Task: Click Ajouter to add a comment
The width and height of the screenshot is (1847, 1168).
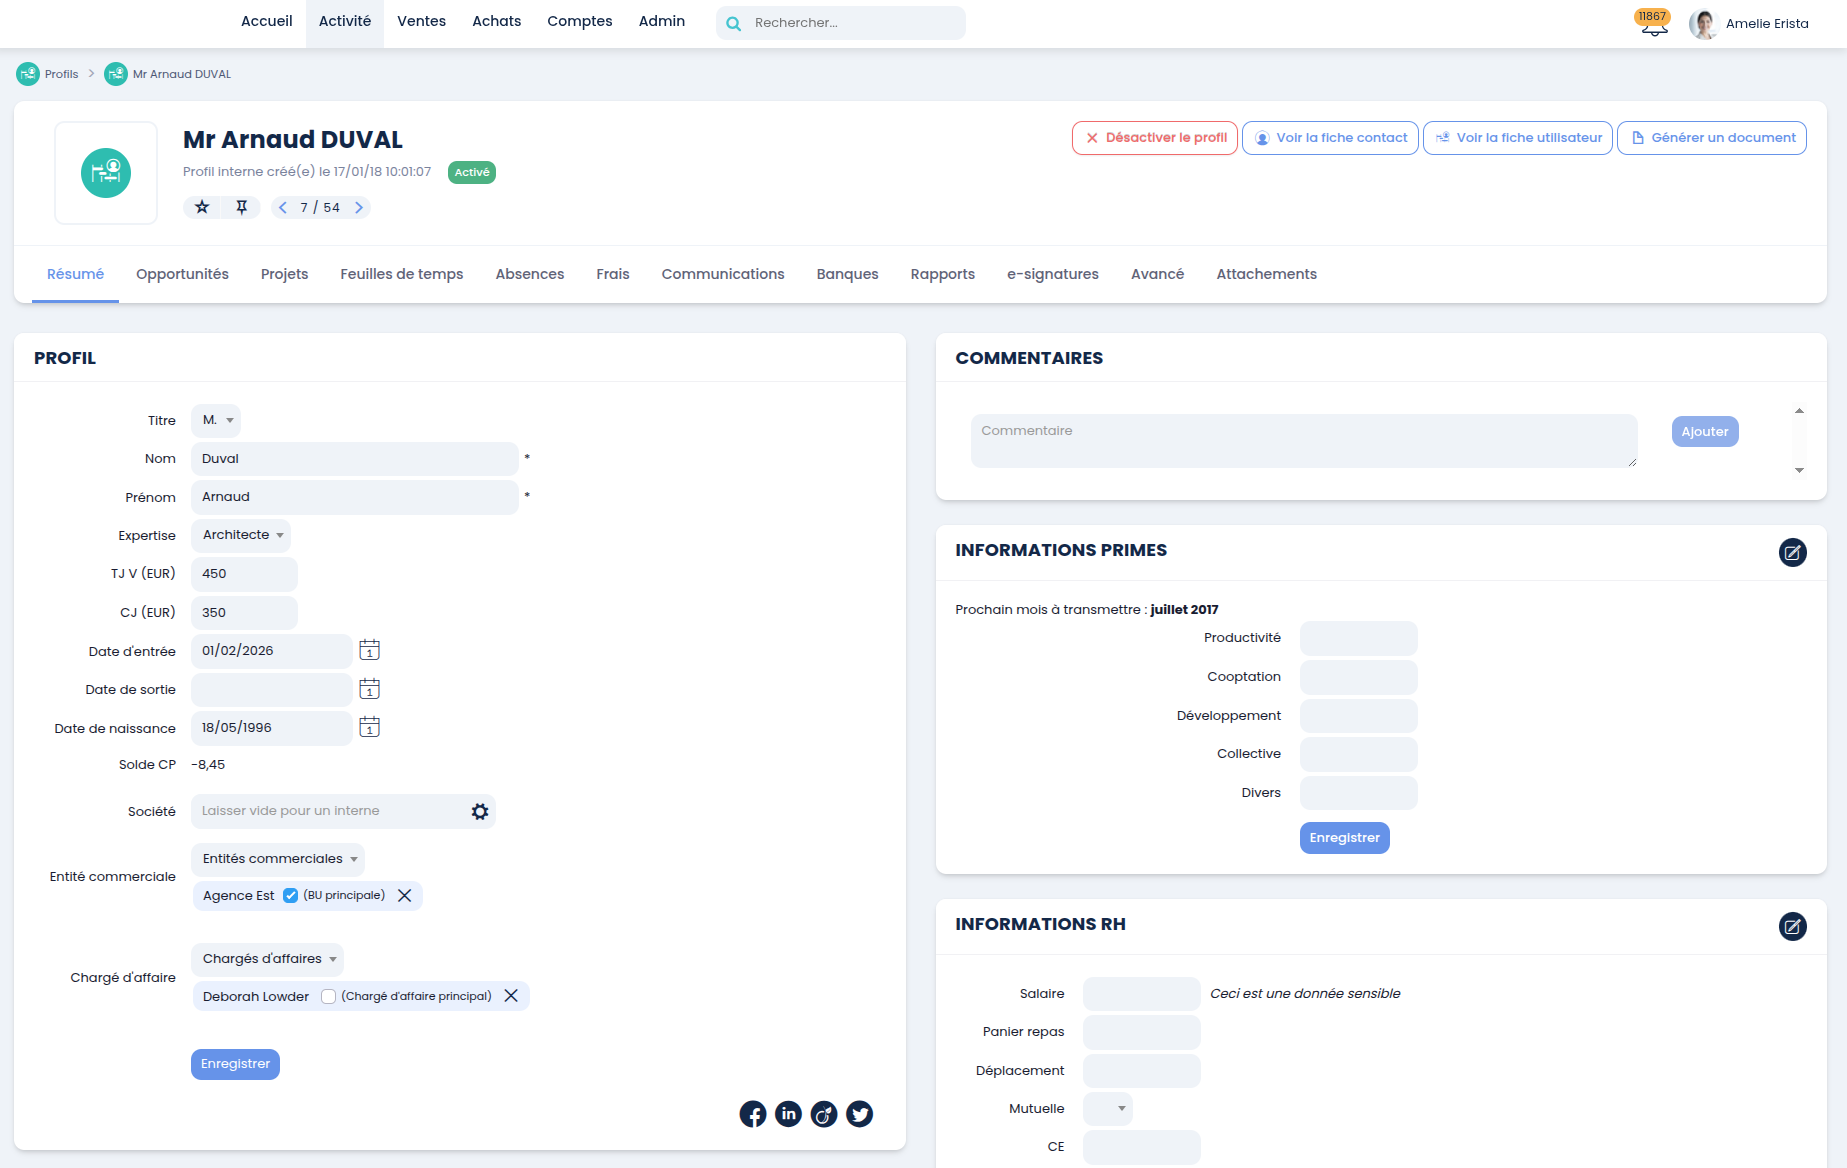Action: pyautogui.click(x=1704, y=431)
